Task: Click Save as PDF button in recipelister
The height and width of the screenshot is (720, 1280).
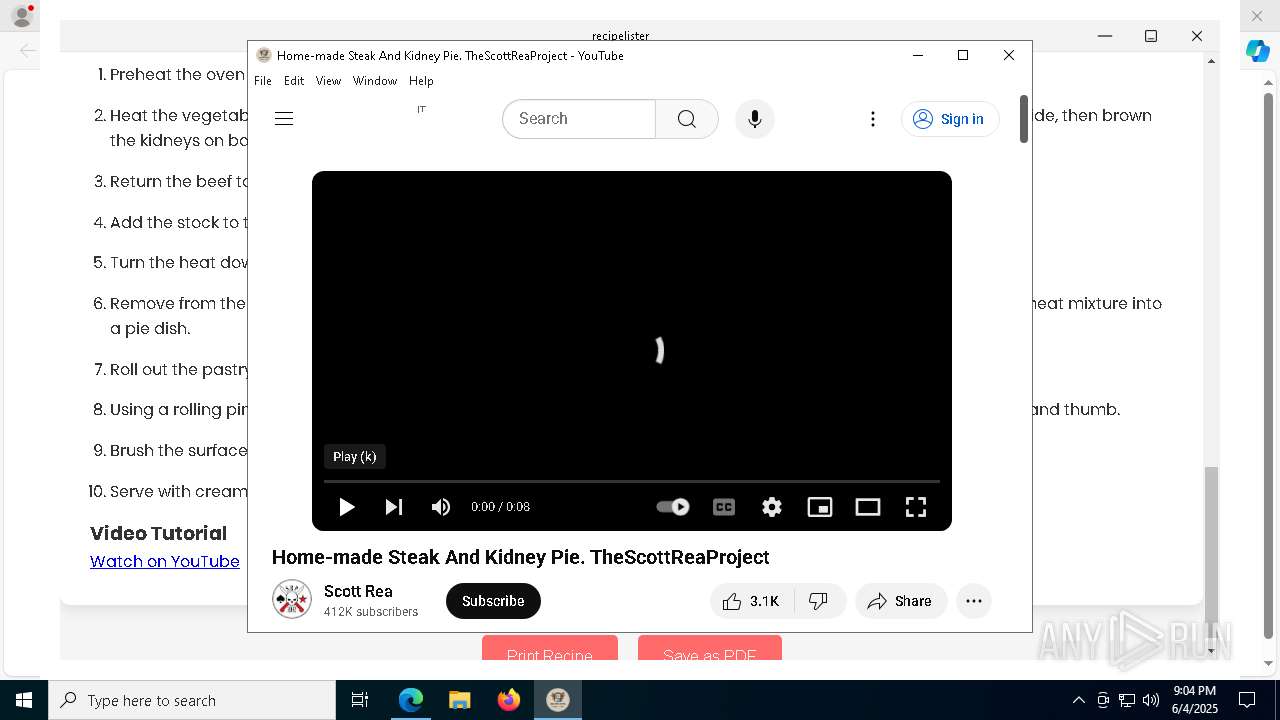Action: [710, 648]
